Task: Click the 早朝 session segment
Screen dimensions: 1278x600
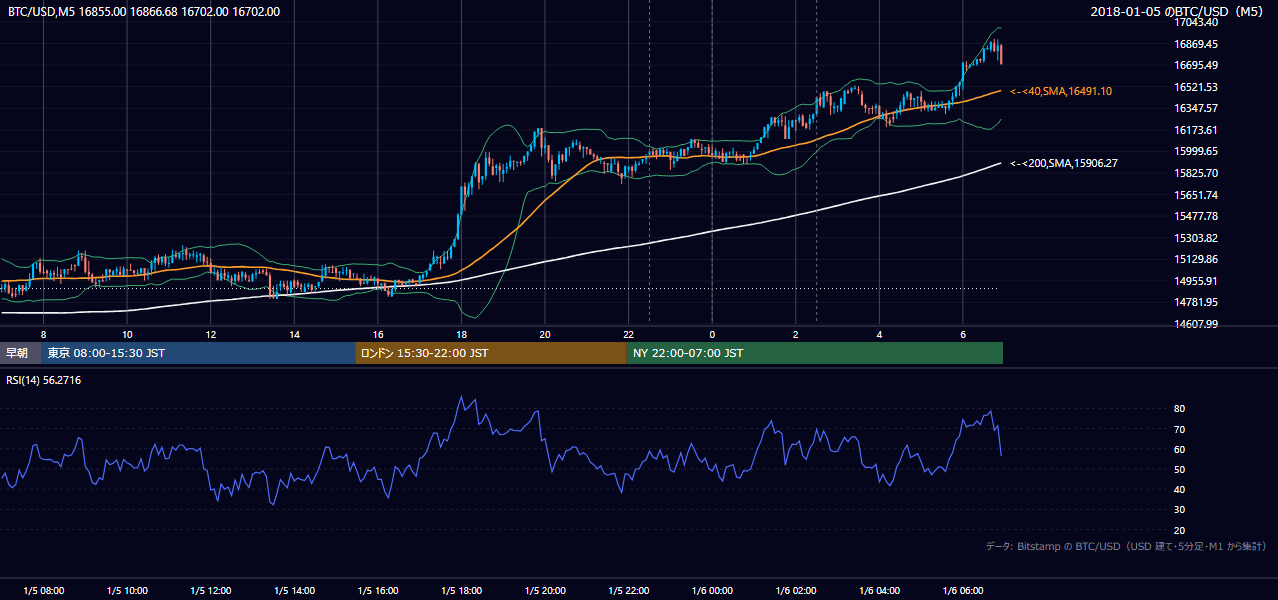Action: 20,353
